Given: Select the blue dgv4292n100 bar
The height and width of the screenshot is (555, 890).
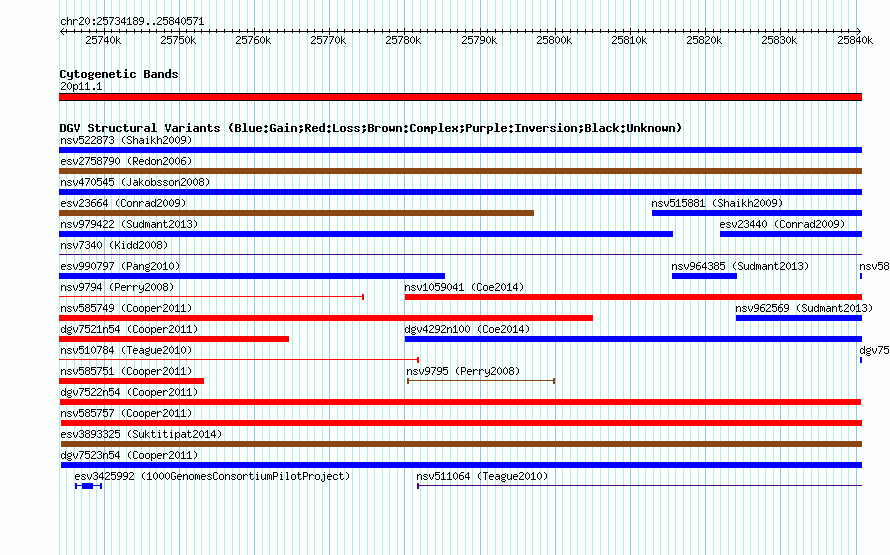Looking at the screenshot, I should pos(633,339).
